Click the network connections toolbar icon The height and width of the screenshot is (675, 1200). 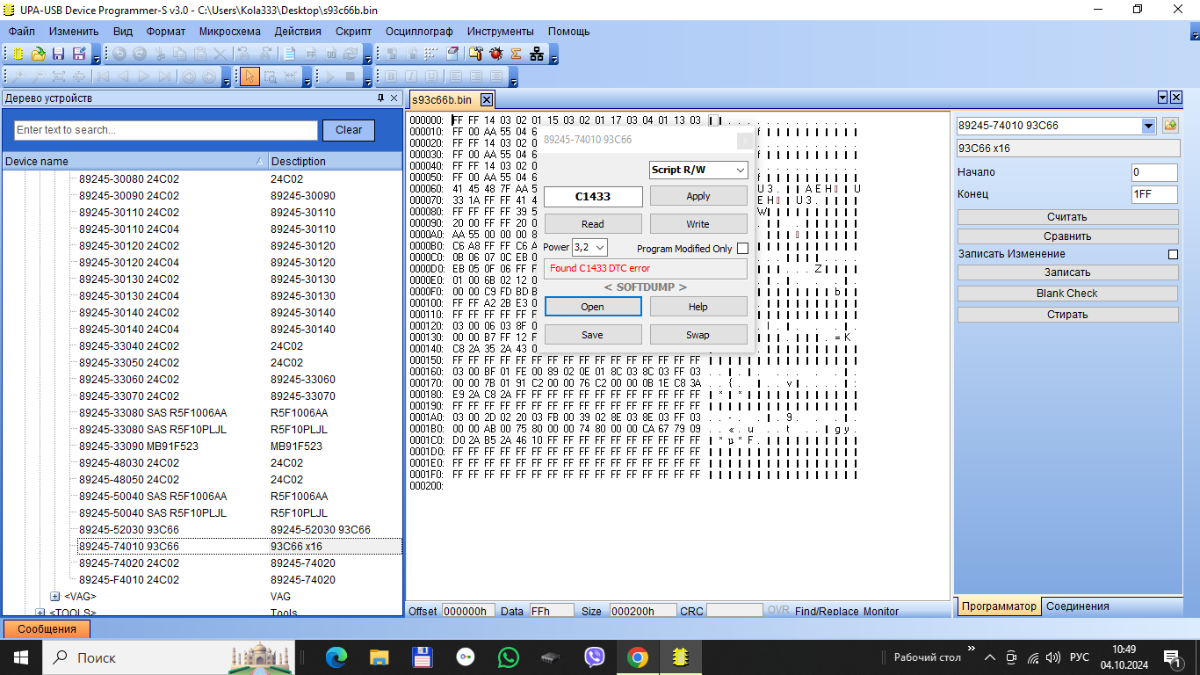(x=538, y=54)
